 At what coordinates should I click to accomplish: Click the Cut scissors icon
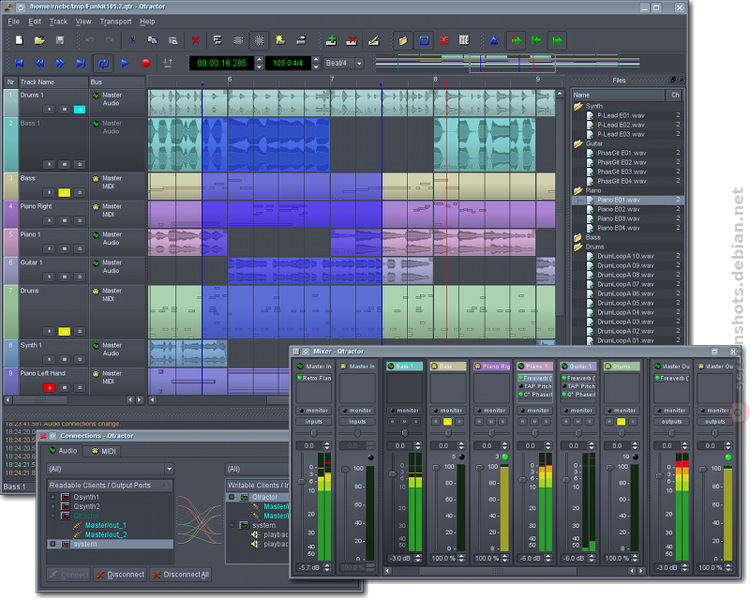(132, 41)
